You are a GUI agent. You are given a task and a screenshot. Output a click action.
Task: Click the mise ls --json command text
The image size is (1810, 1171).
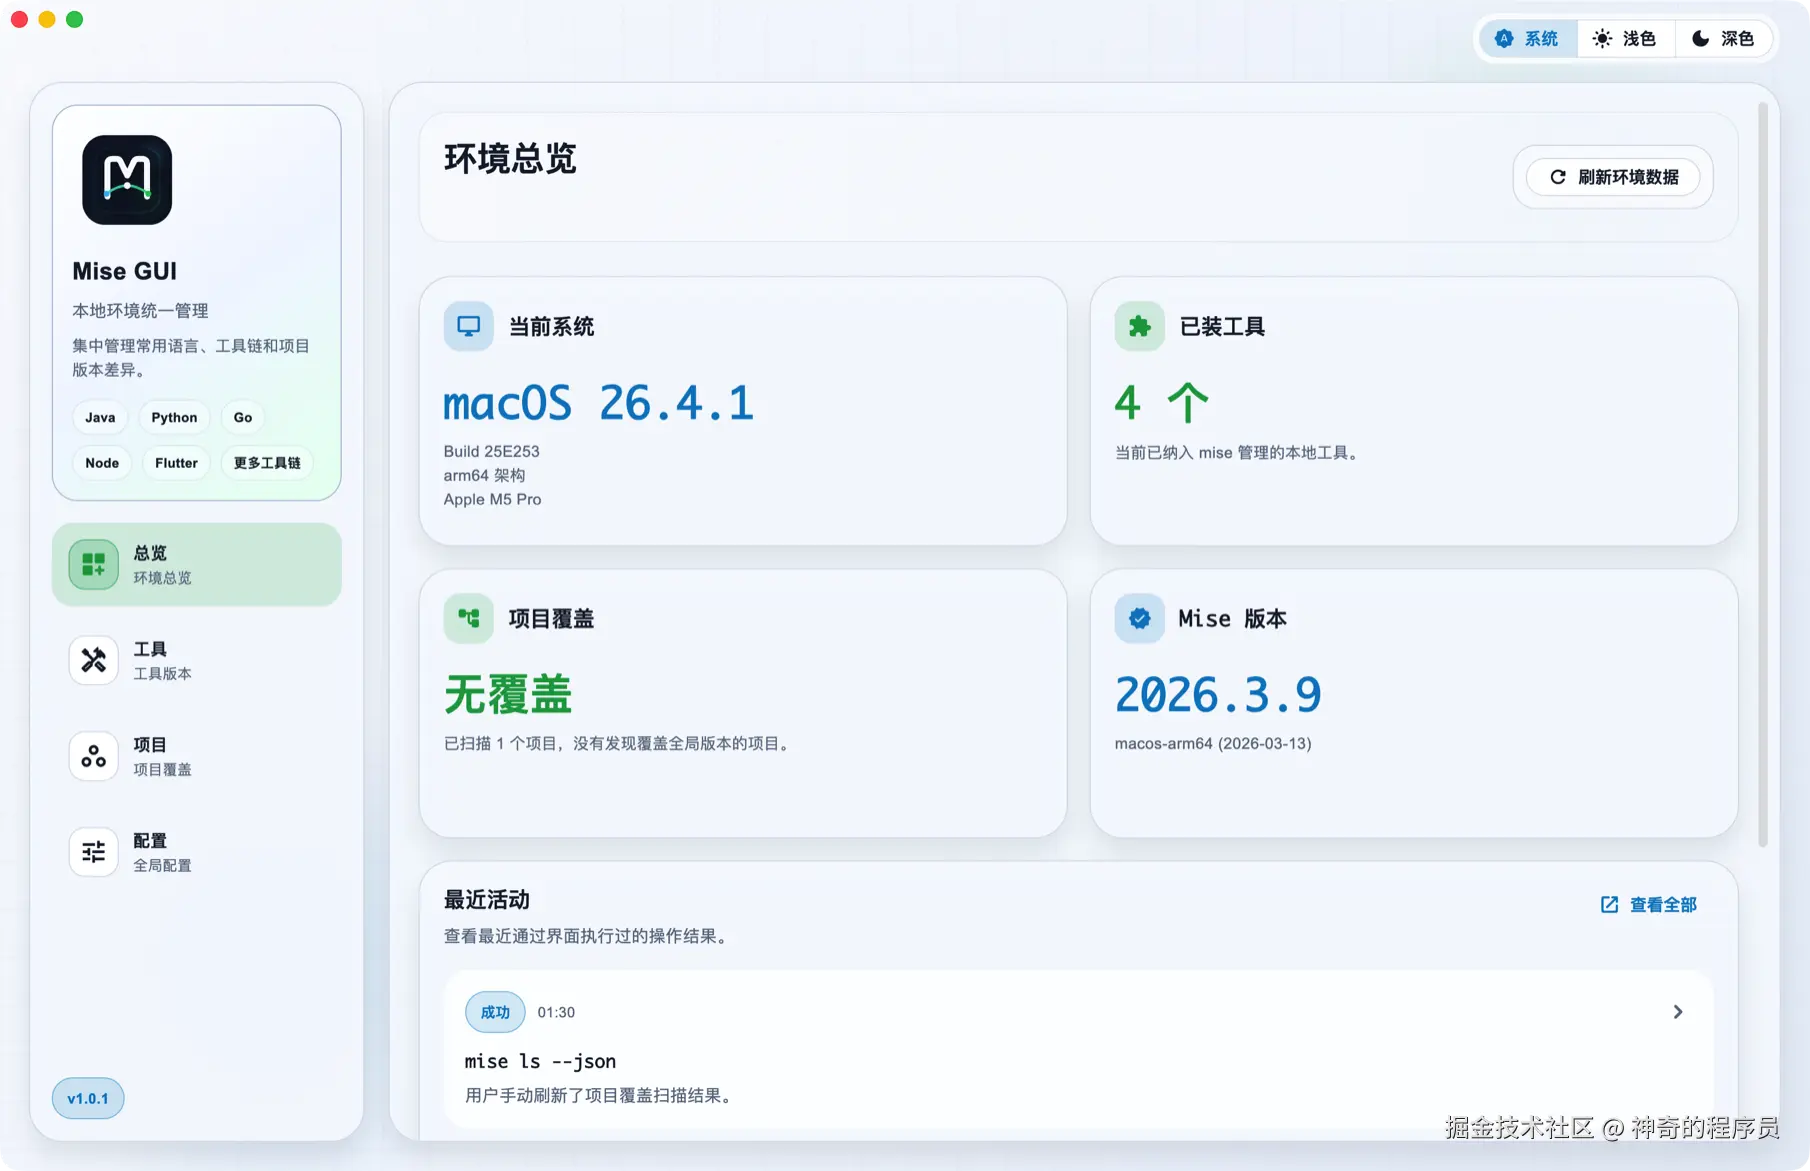click(x=540, y=1061)
